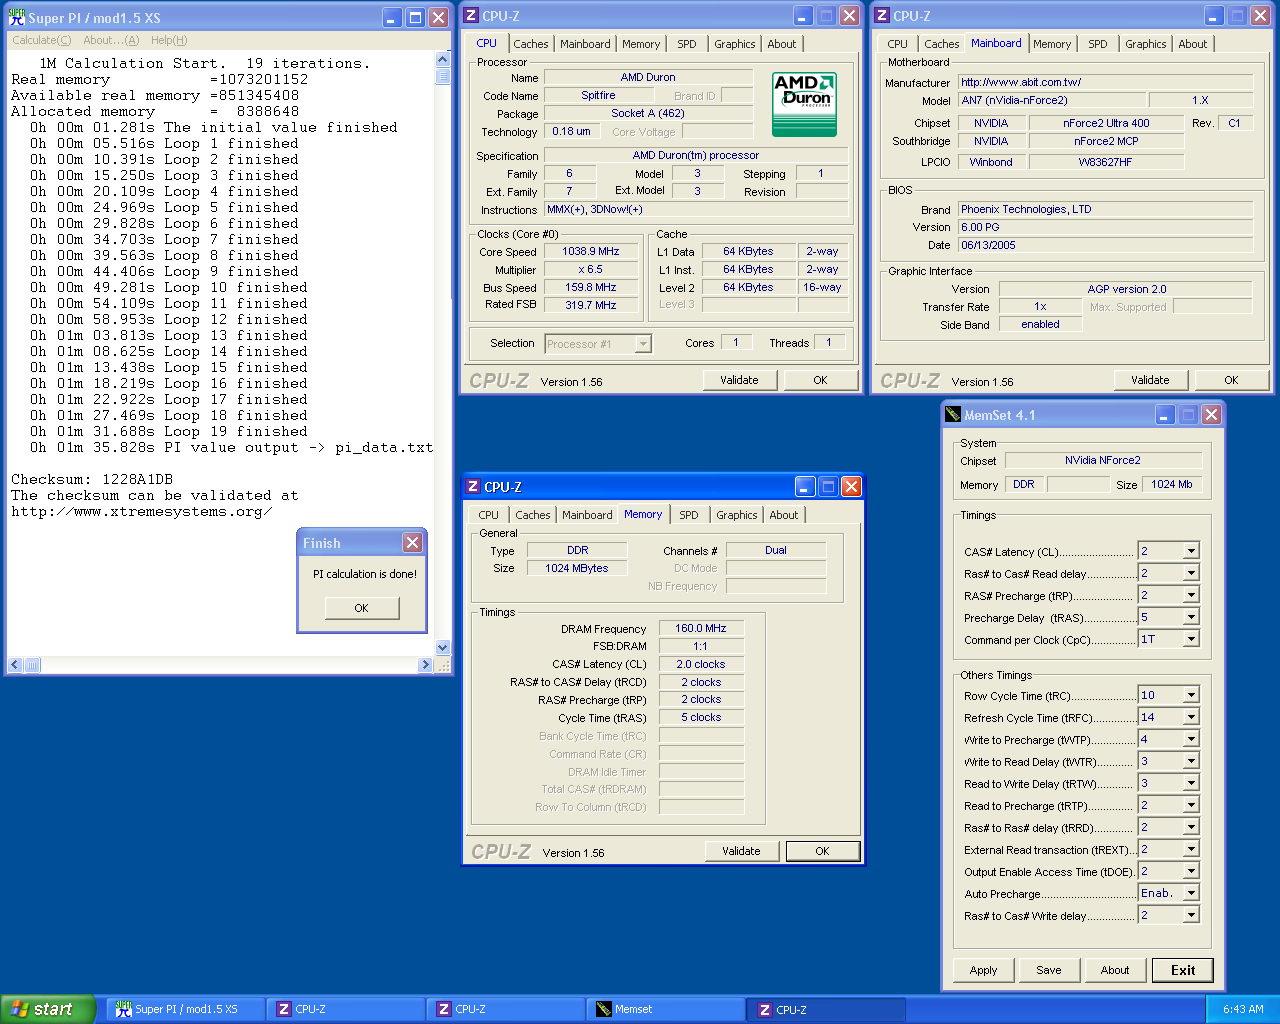Activate the first CPU-Z taskbar button
1280x1024 pixels.
click(x=345, y=1009)
